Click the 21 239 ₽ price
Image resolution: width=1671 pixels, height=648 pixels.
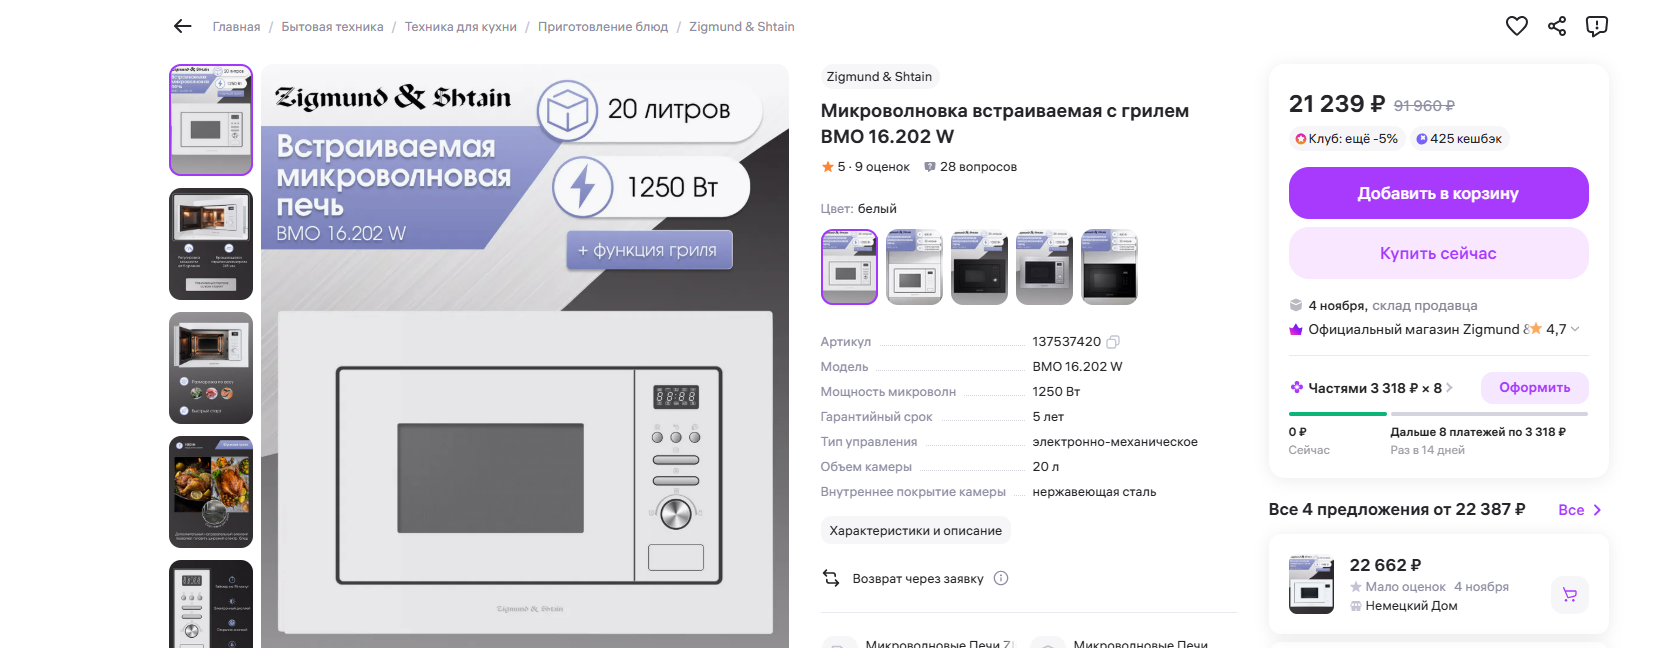coord(1337,104)
